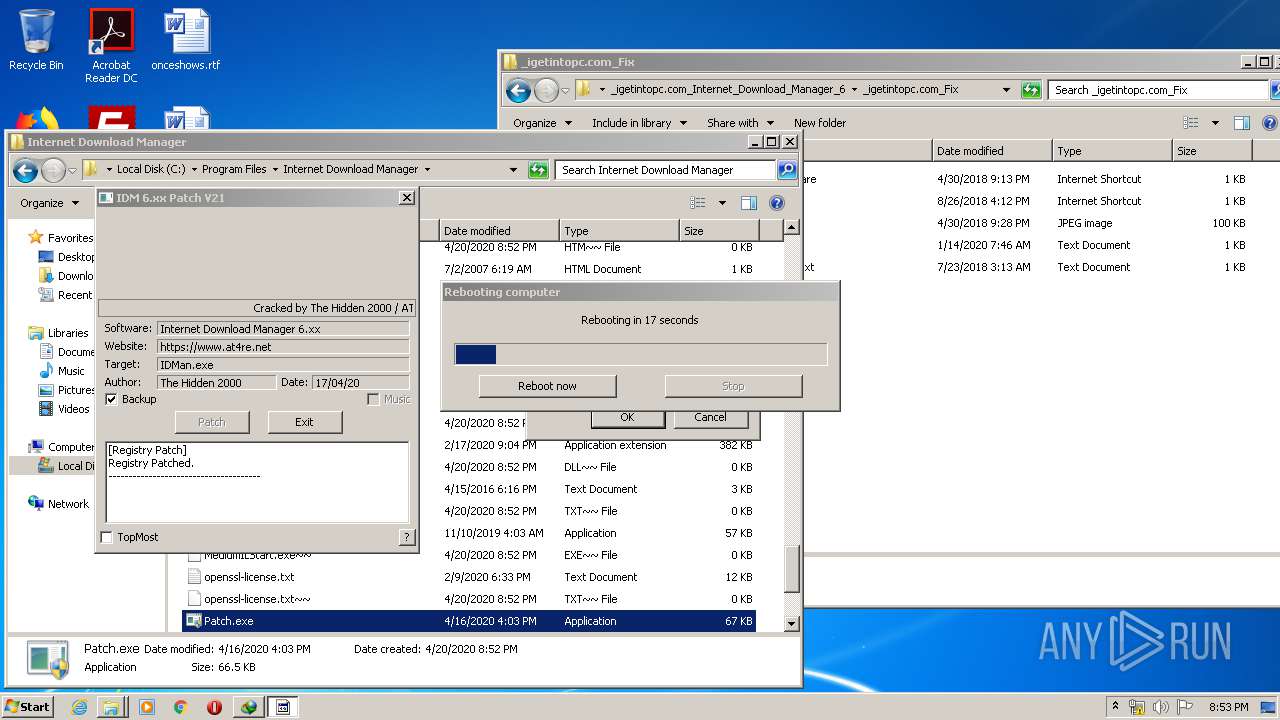The height and width of the screenshot is (720, 1280).
Task: Select Libraries in navigation pane
Action: [x=68, y=333]
